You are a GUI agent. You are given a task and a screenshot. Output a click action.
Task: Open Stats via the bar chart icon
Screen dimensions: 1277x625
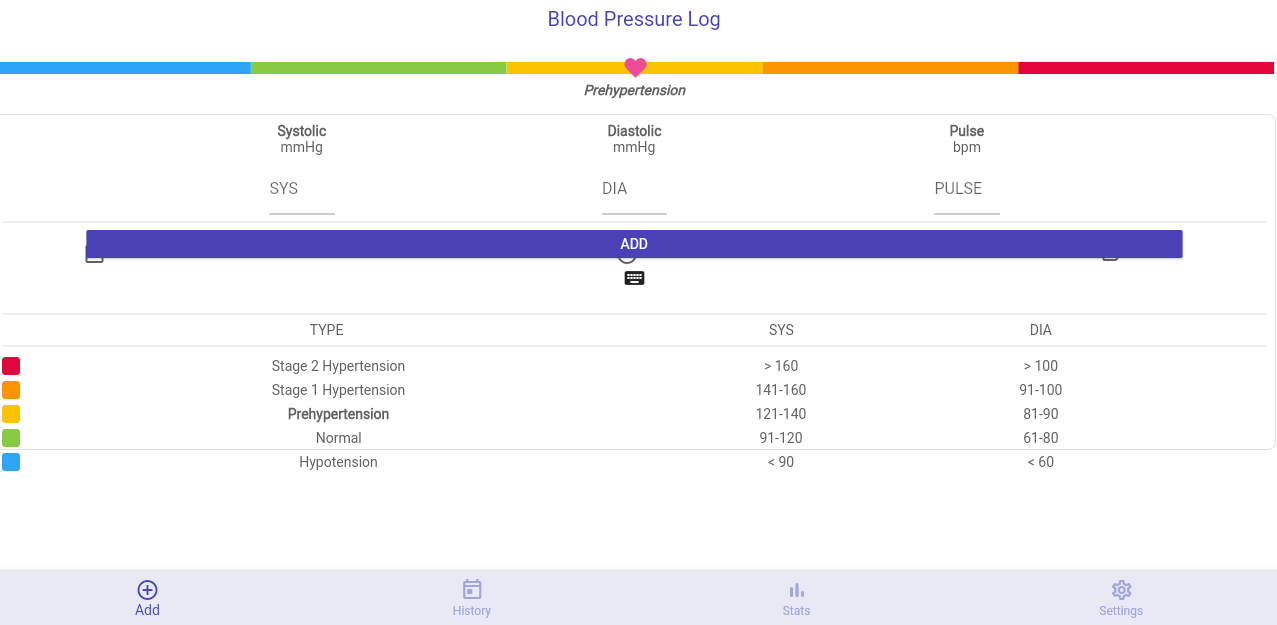[x=795, y=589]
